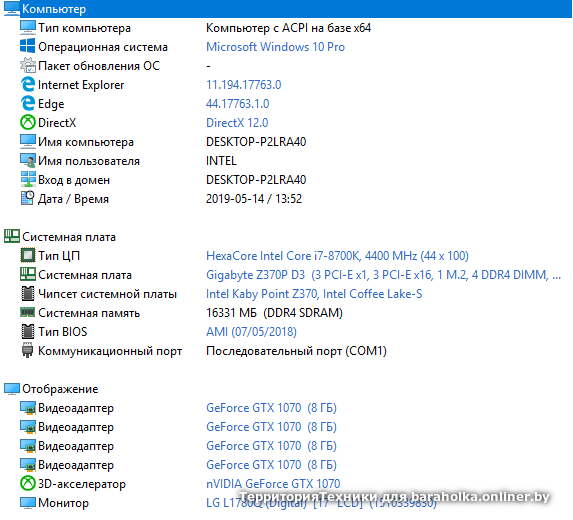Select the Операционная система label
Screen dimensions: 573x520
coord(103,47)
